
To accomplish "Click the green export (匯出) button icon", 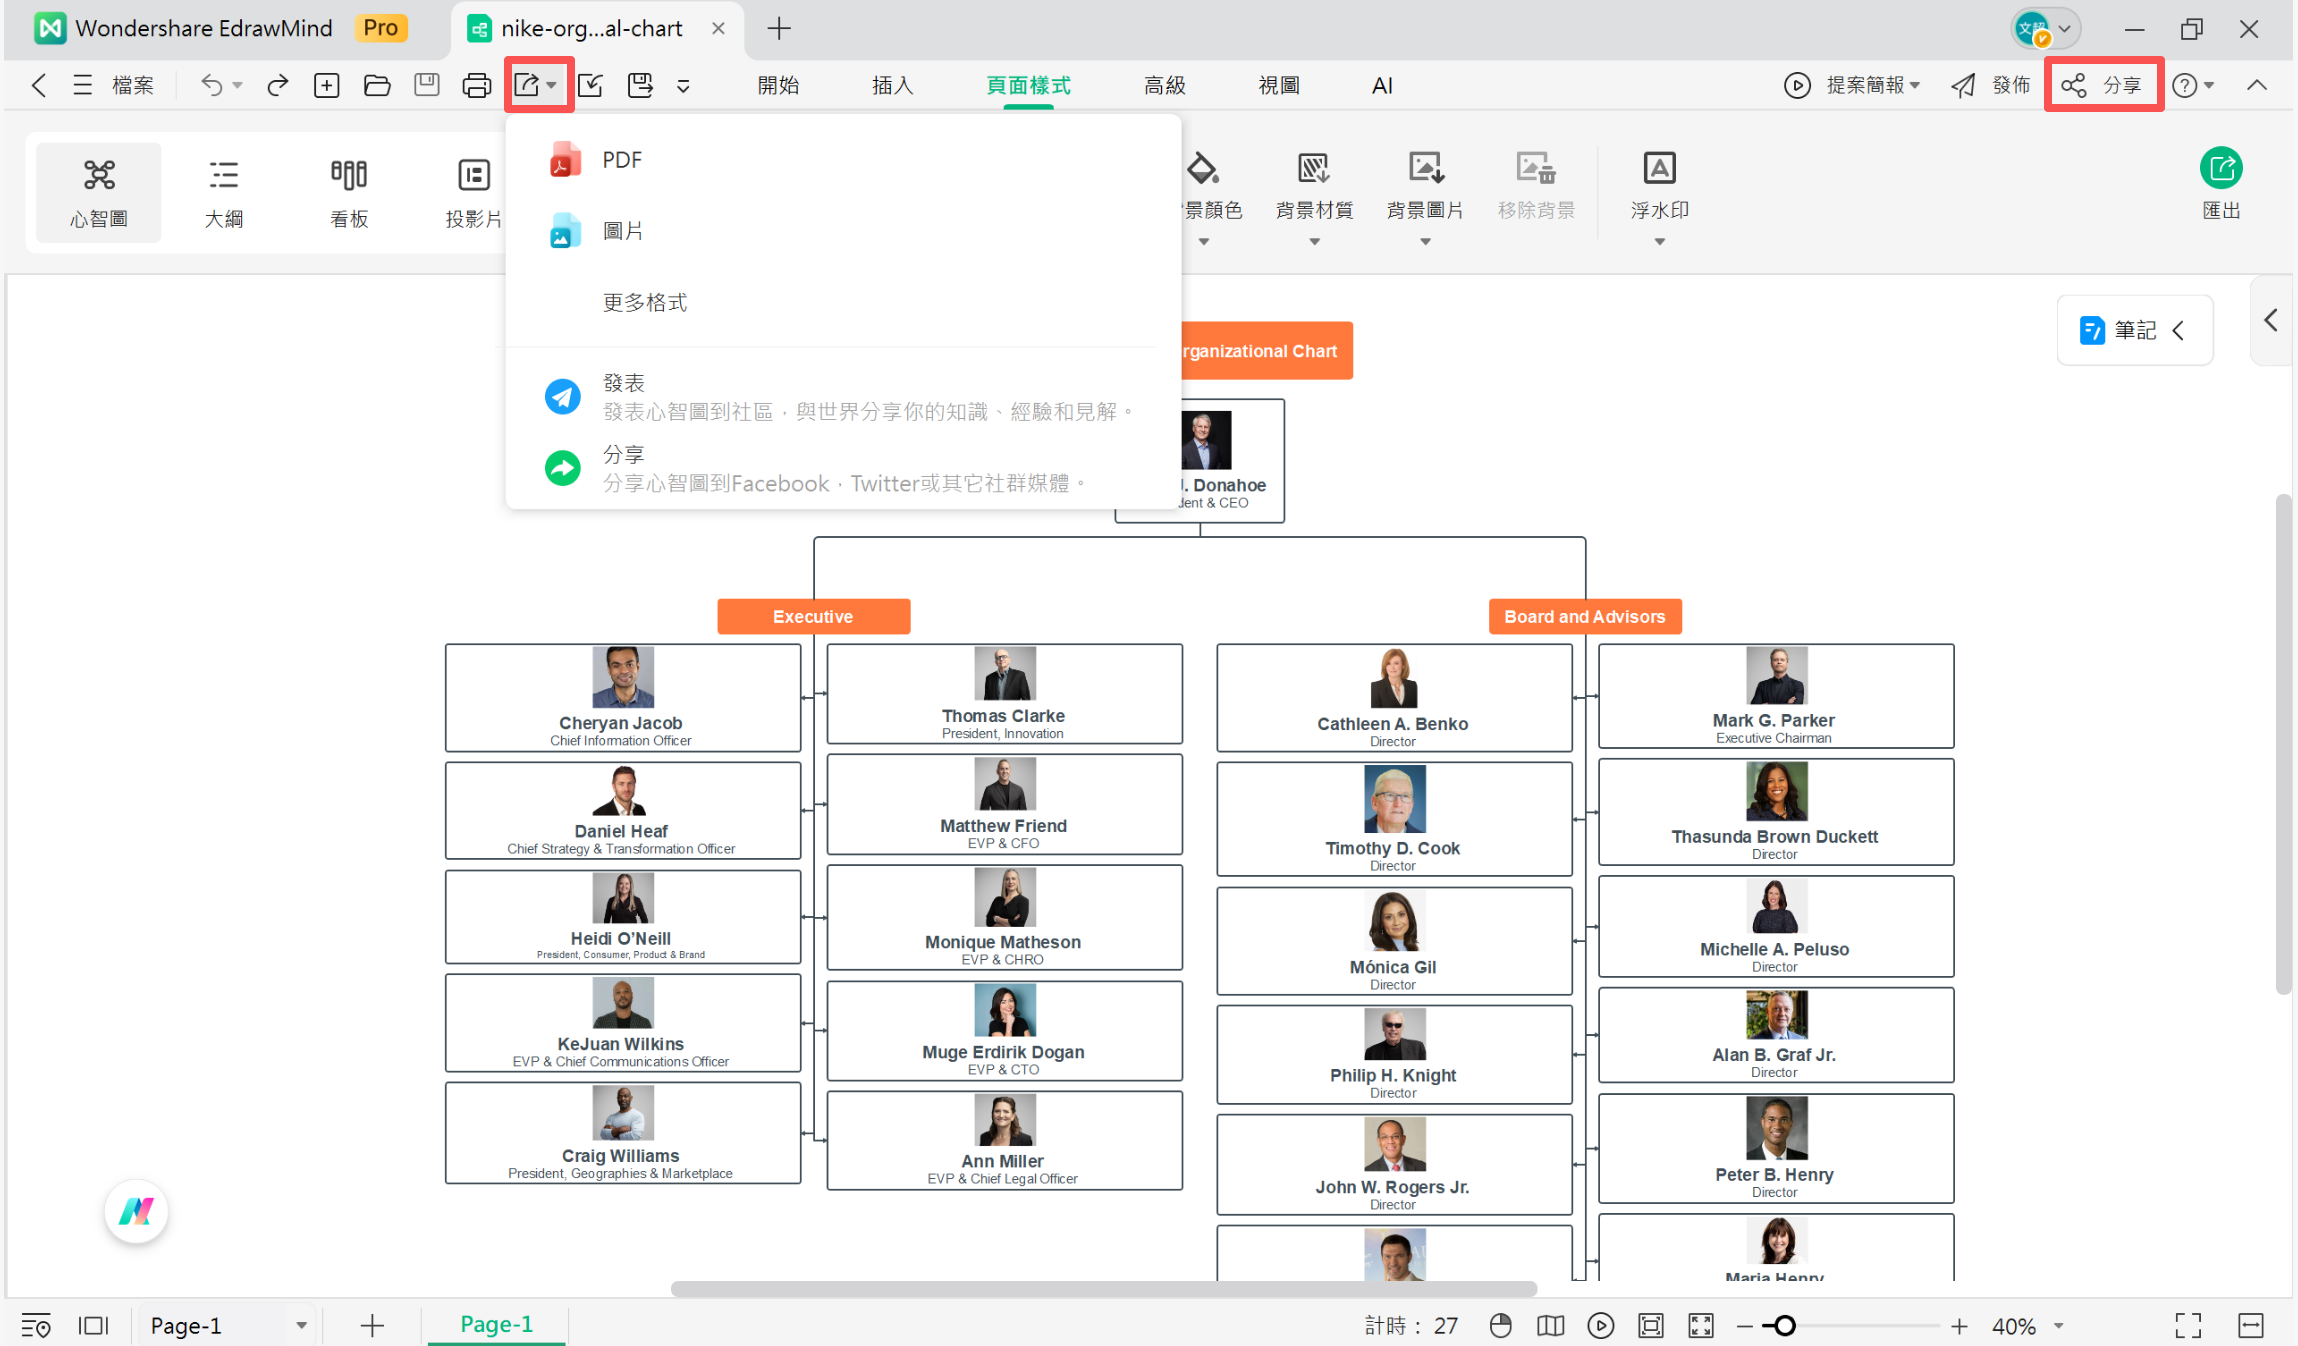I will (2220, 168).
